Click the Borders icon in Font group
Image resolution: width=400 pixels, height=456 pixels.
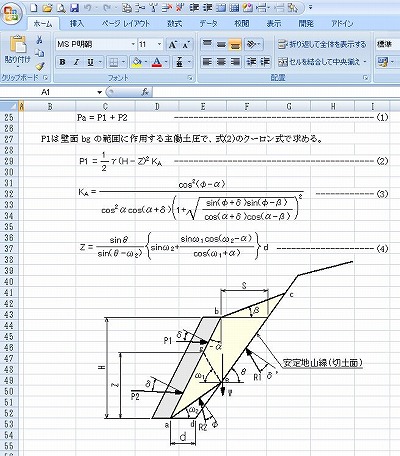click(114, 62)
